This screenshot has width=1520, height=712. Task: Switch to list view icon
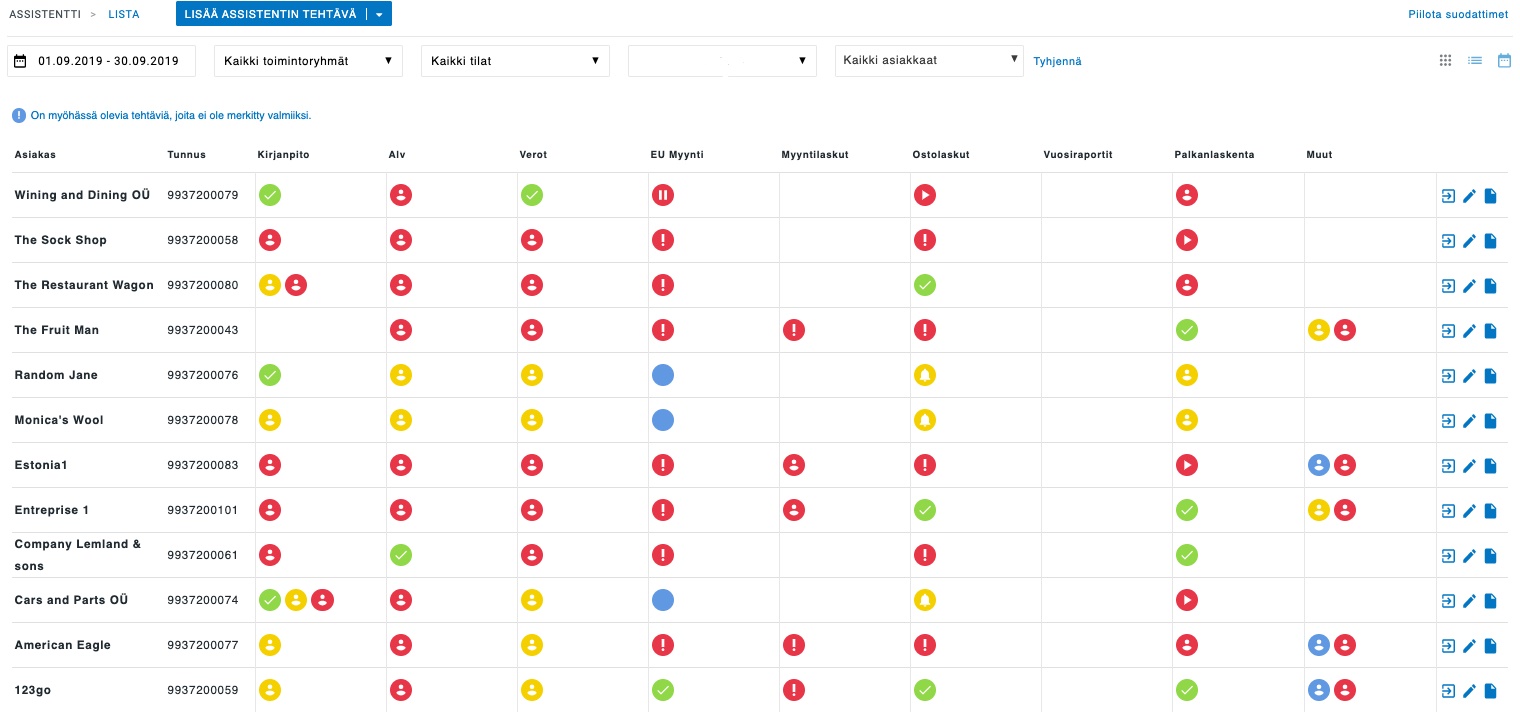(1474, 60)
